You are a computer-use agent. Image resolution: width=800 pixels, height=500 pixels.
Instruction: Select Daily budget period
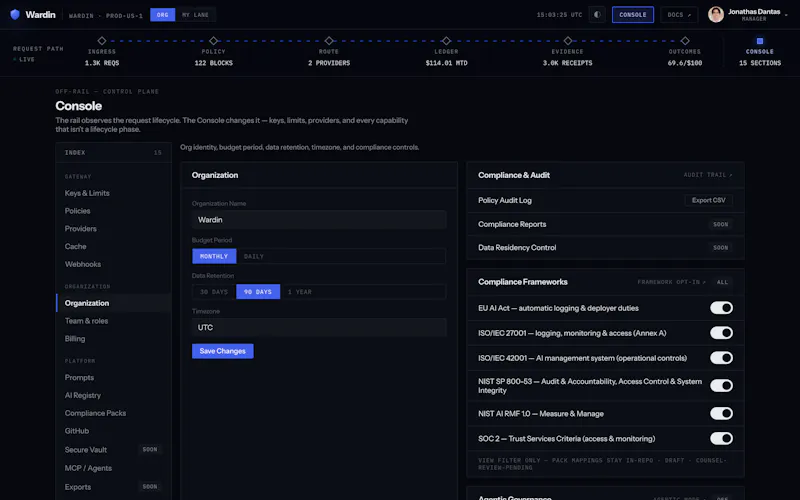254,256
